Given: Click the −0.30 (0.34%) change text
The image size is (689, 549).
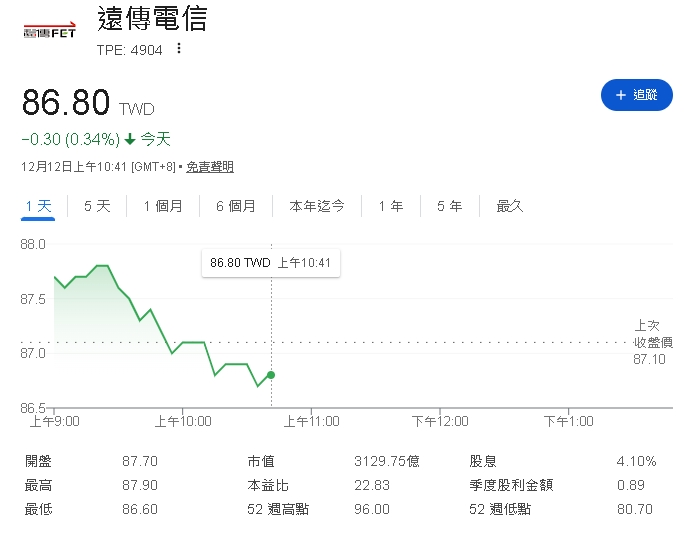Looking at the screenshot, I should 70,139.
